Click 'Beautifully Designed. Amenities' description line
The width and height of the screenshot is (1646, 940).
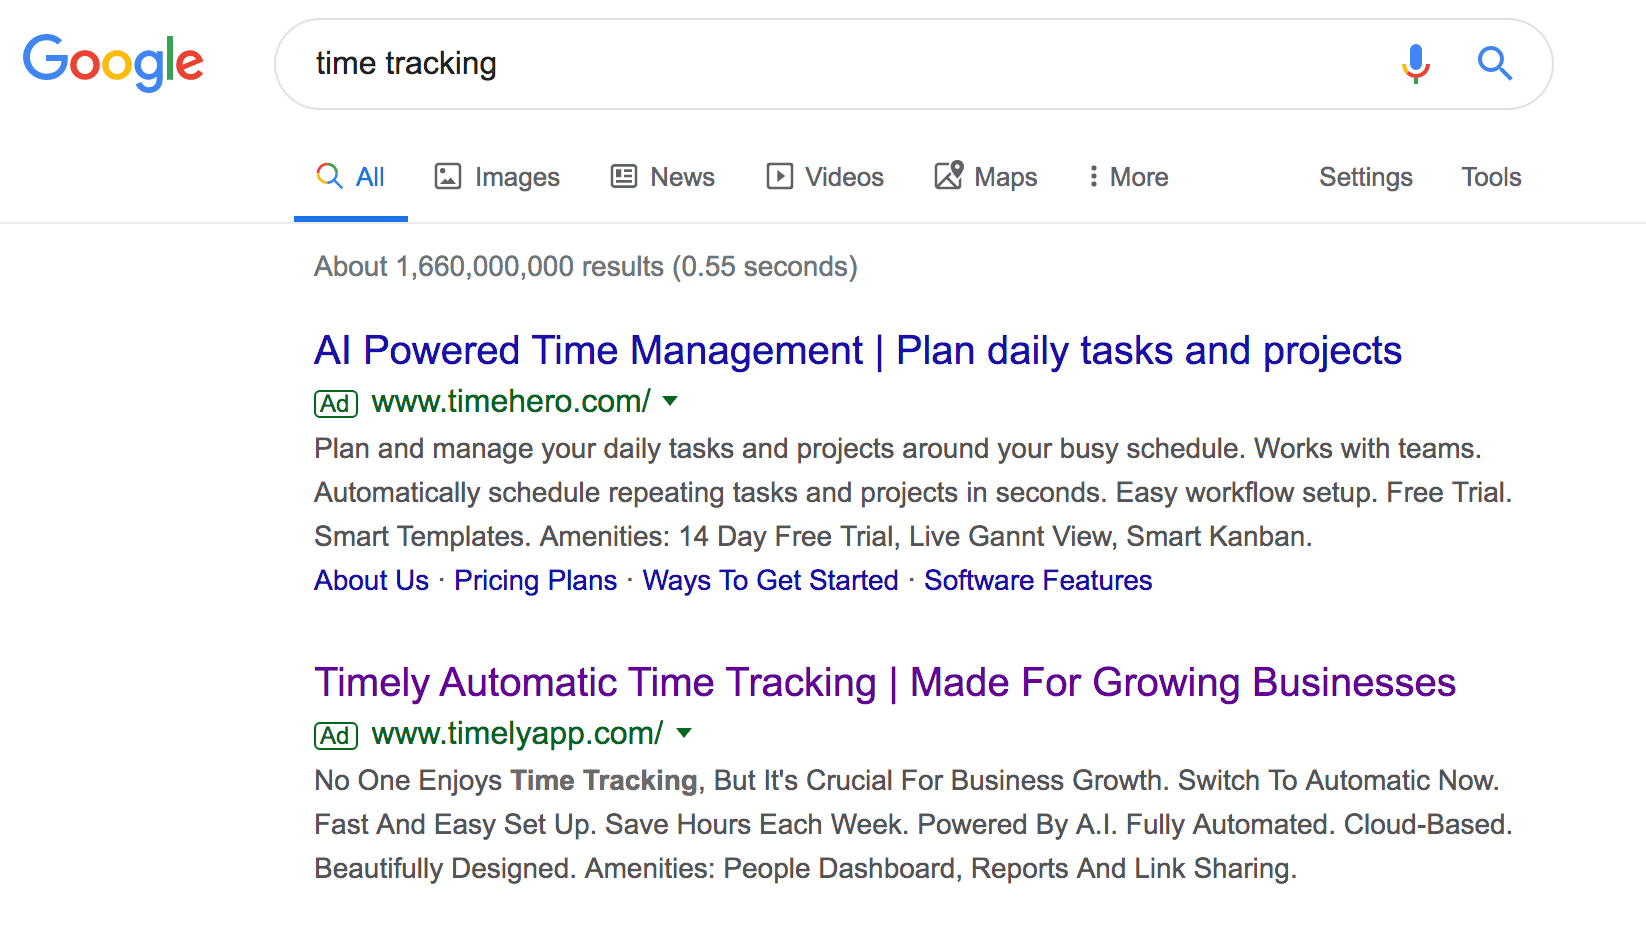click(x=805, y=868)
